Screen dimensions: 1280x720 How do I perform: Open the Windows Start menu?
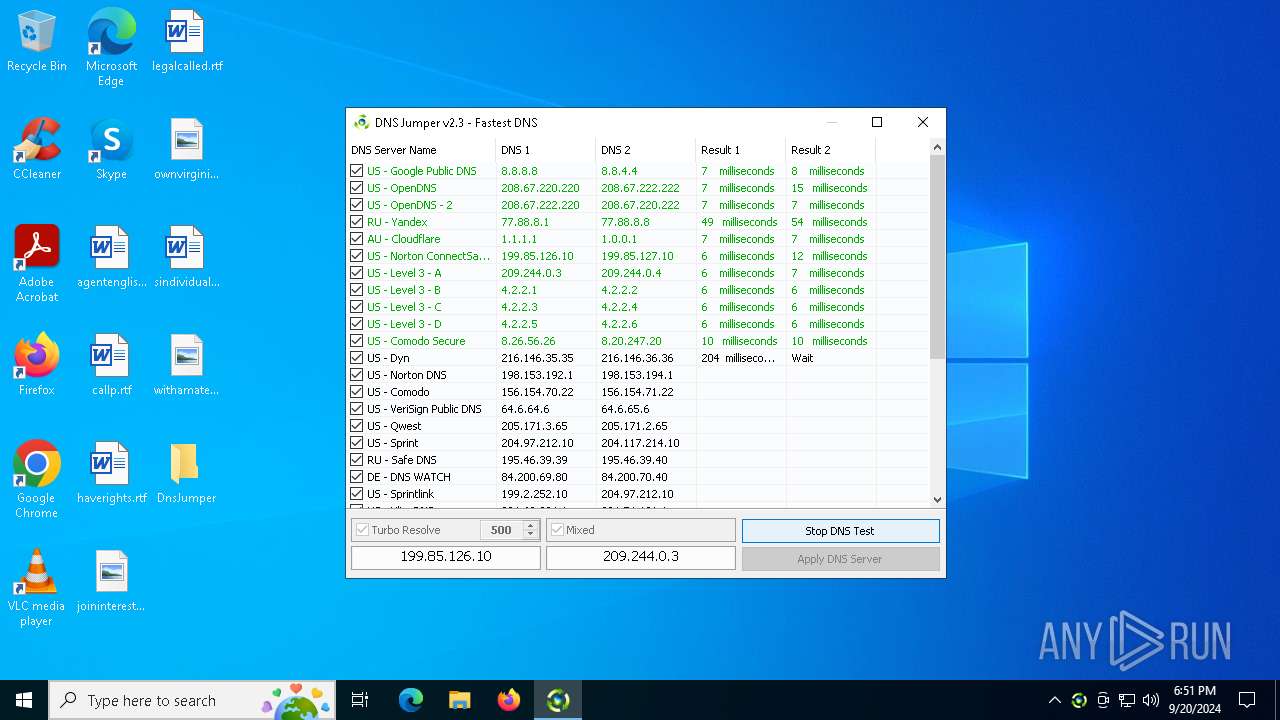pos(24,700)
